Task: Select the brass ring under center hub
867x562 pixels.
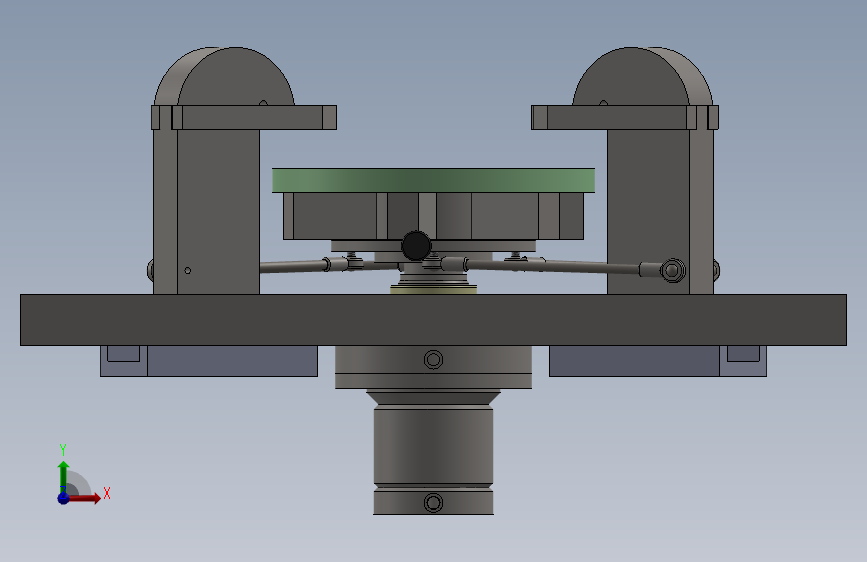Action: tap(433, 289)
